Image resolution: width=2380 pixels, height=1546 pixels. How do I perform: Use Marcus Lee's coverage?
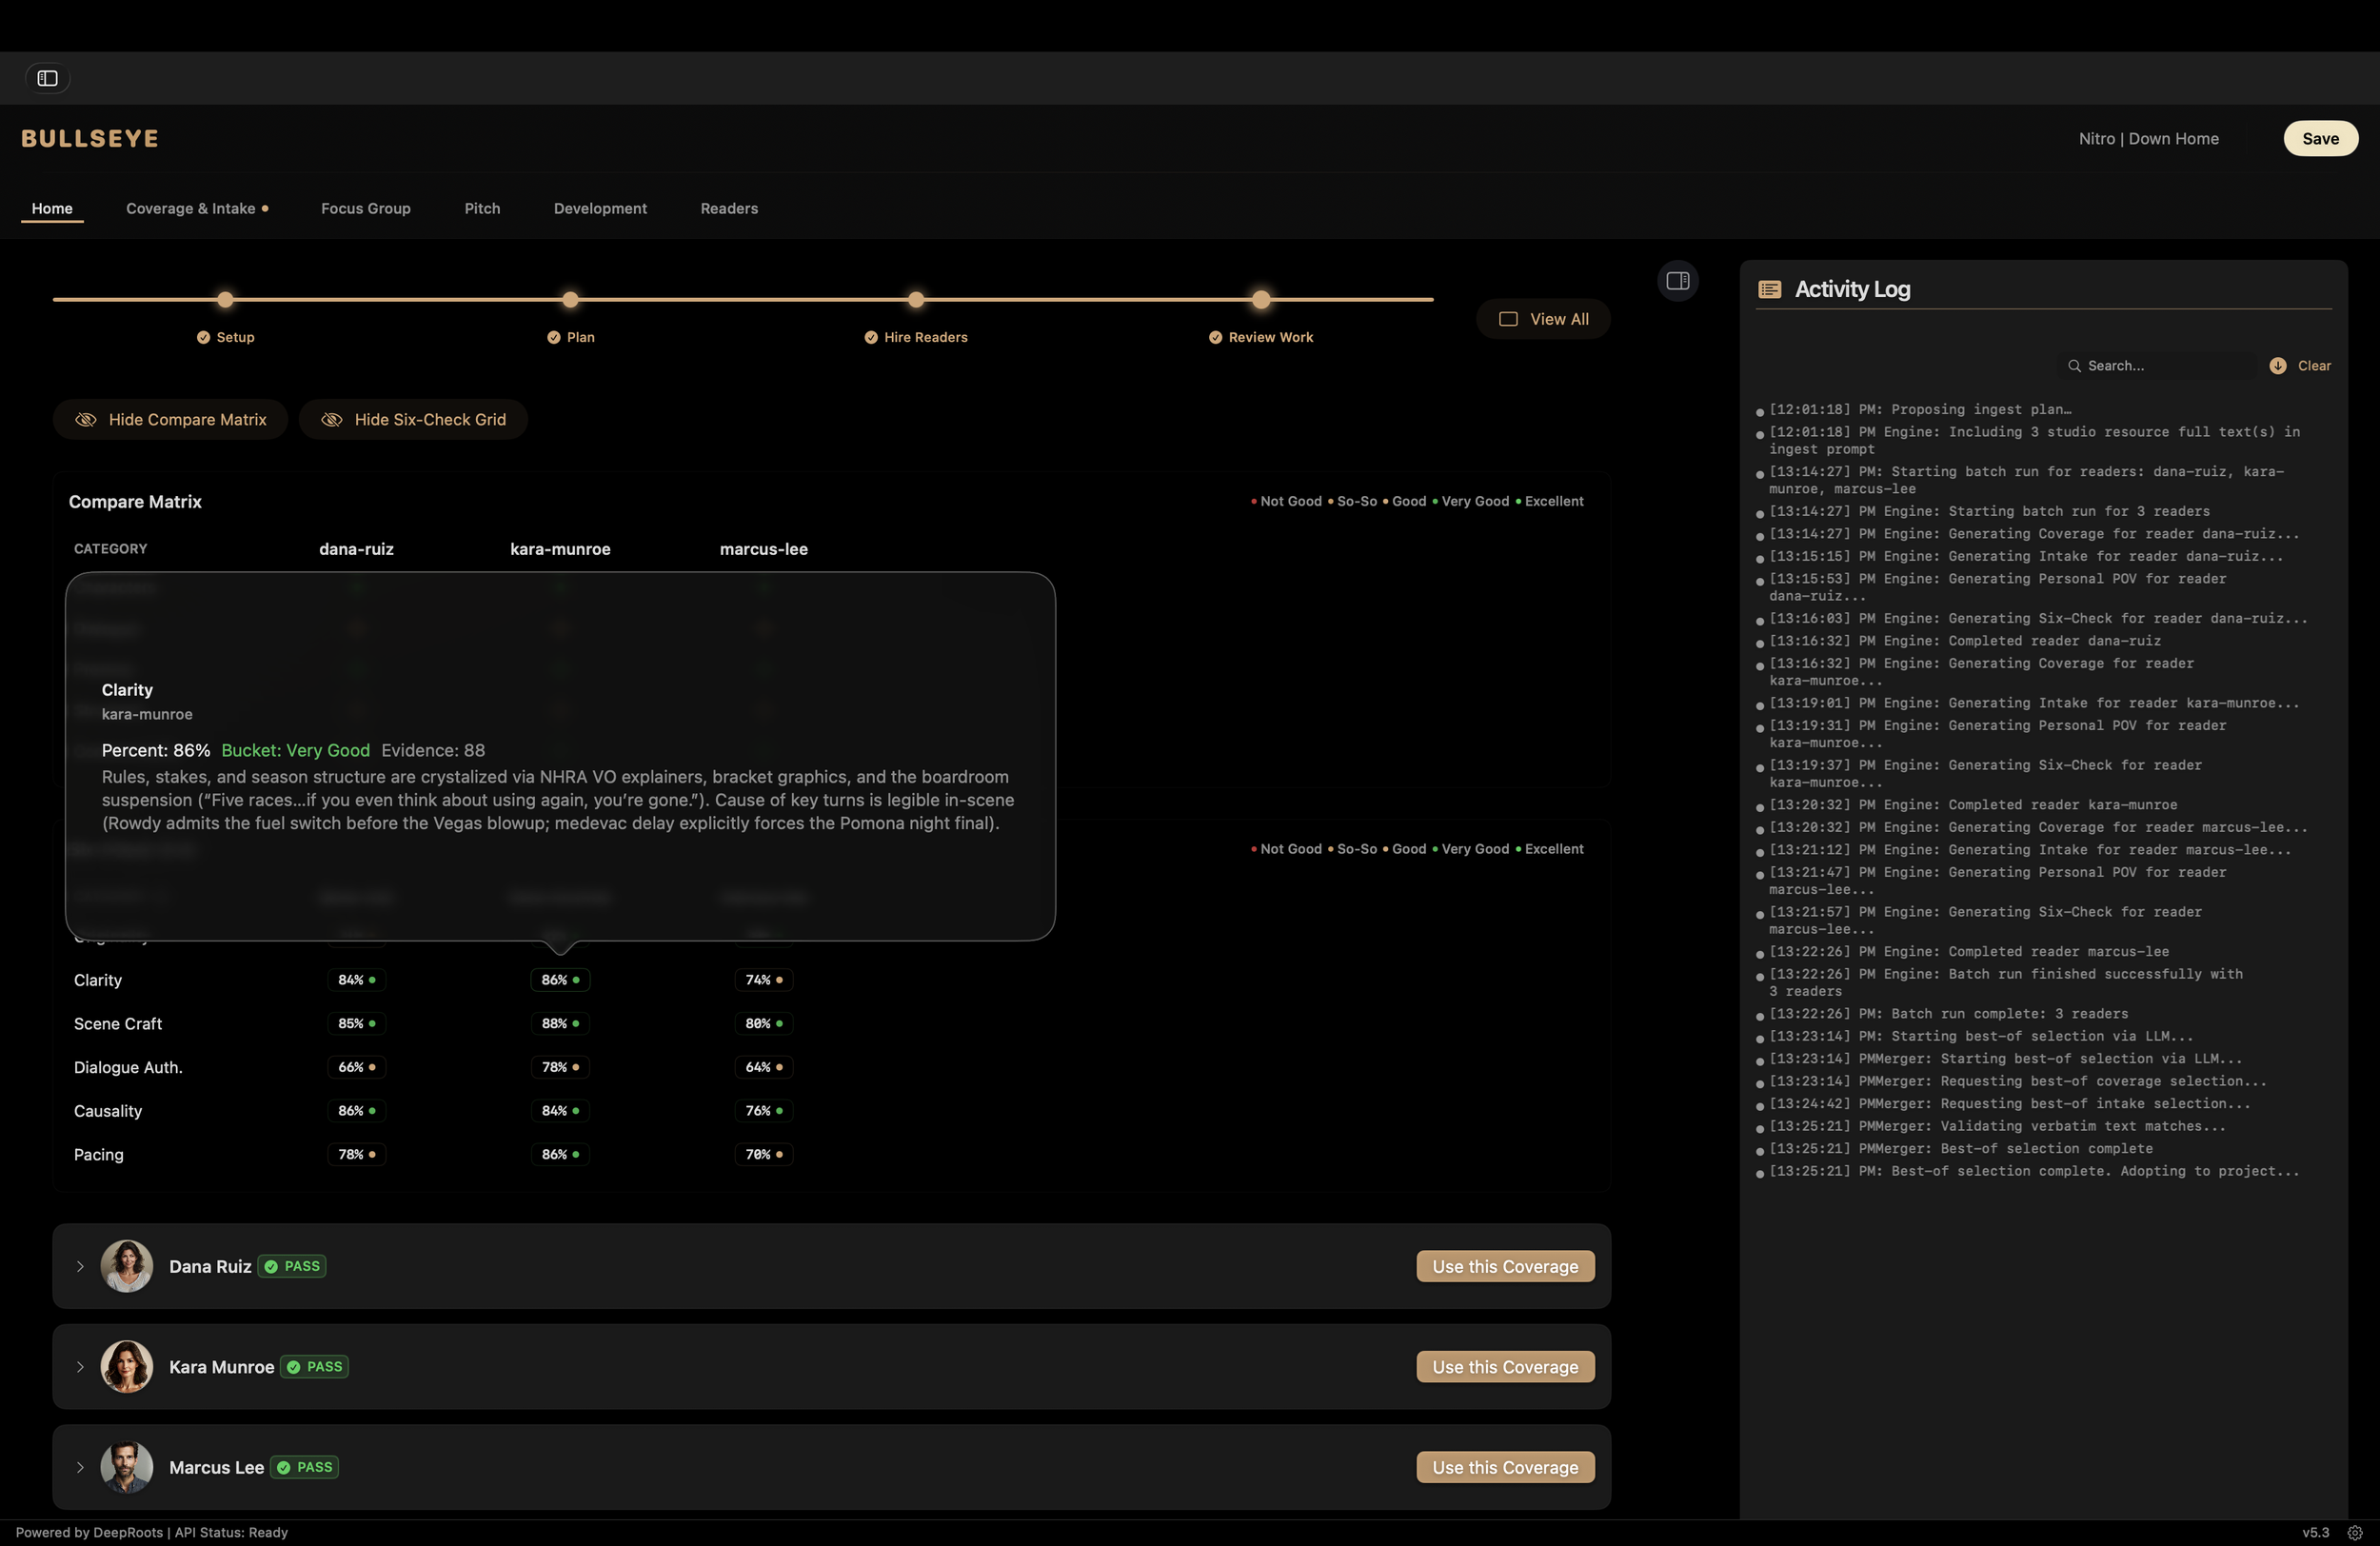click(1505, 1467)
